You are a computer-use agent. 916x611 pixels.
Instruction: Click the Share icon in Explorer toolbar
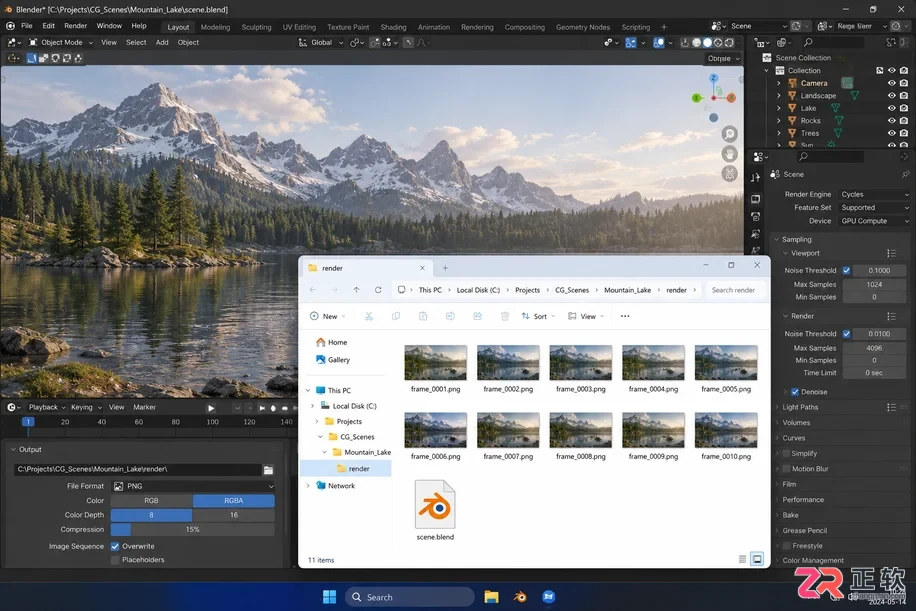(x=477, y=316)
